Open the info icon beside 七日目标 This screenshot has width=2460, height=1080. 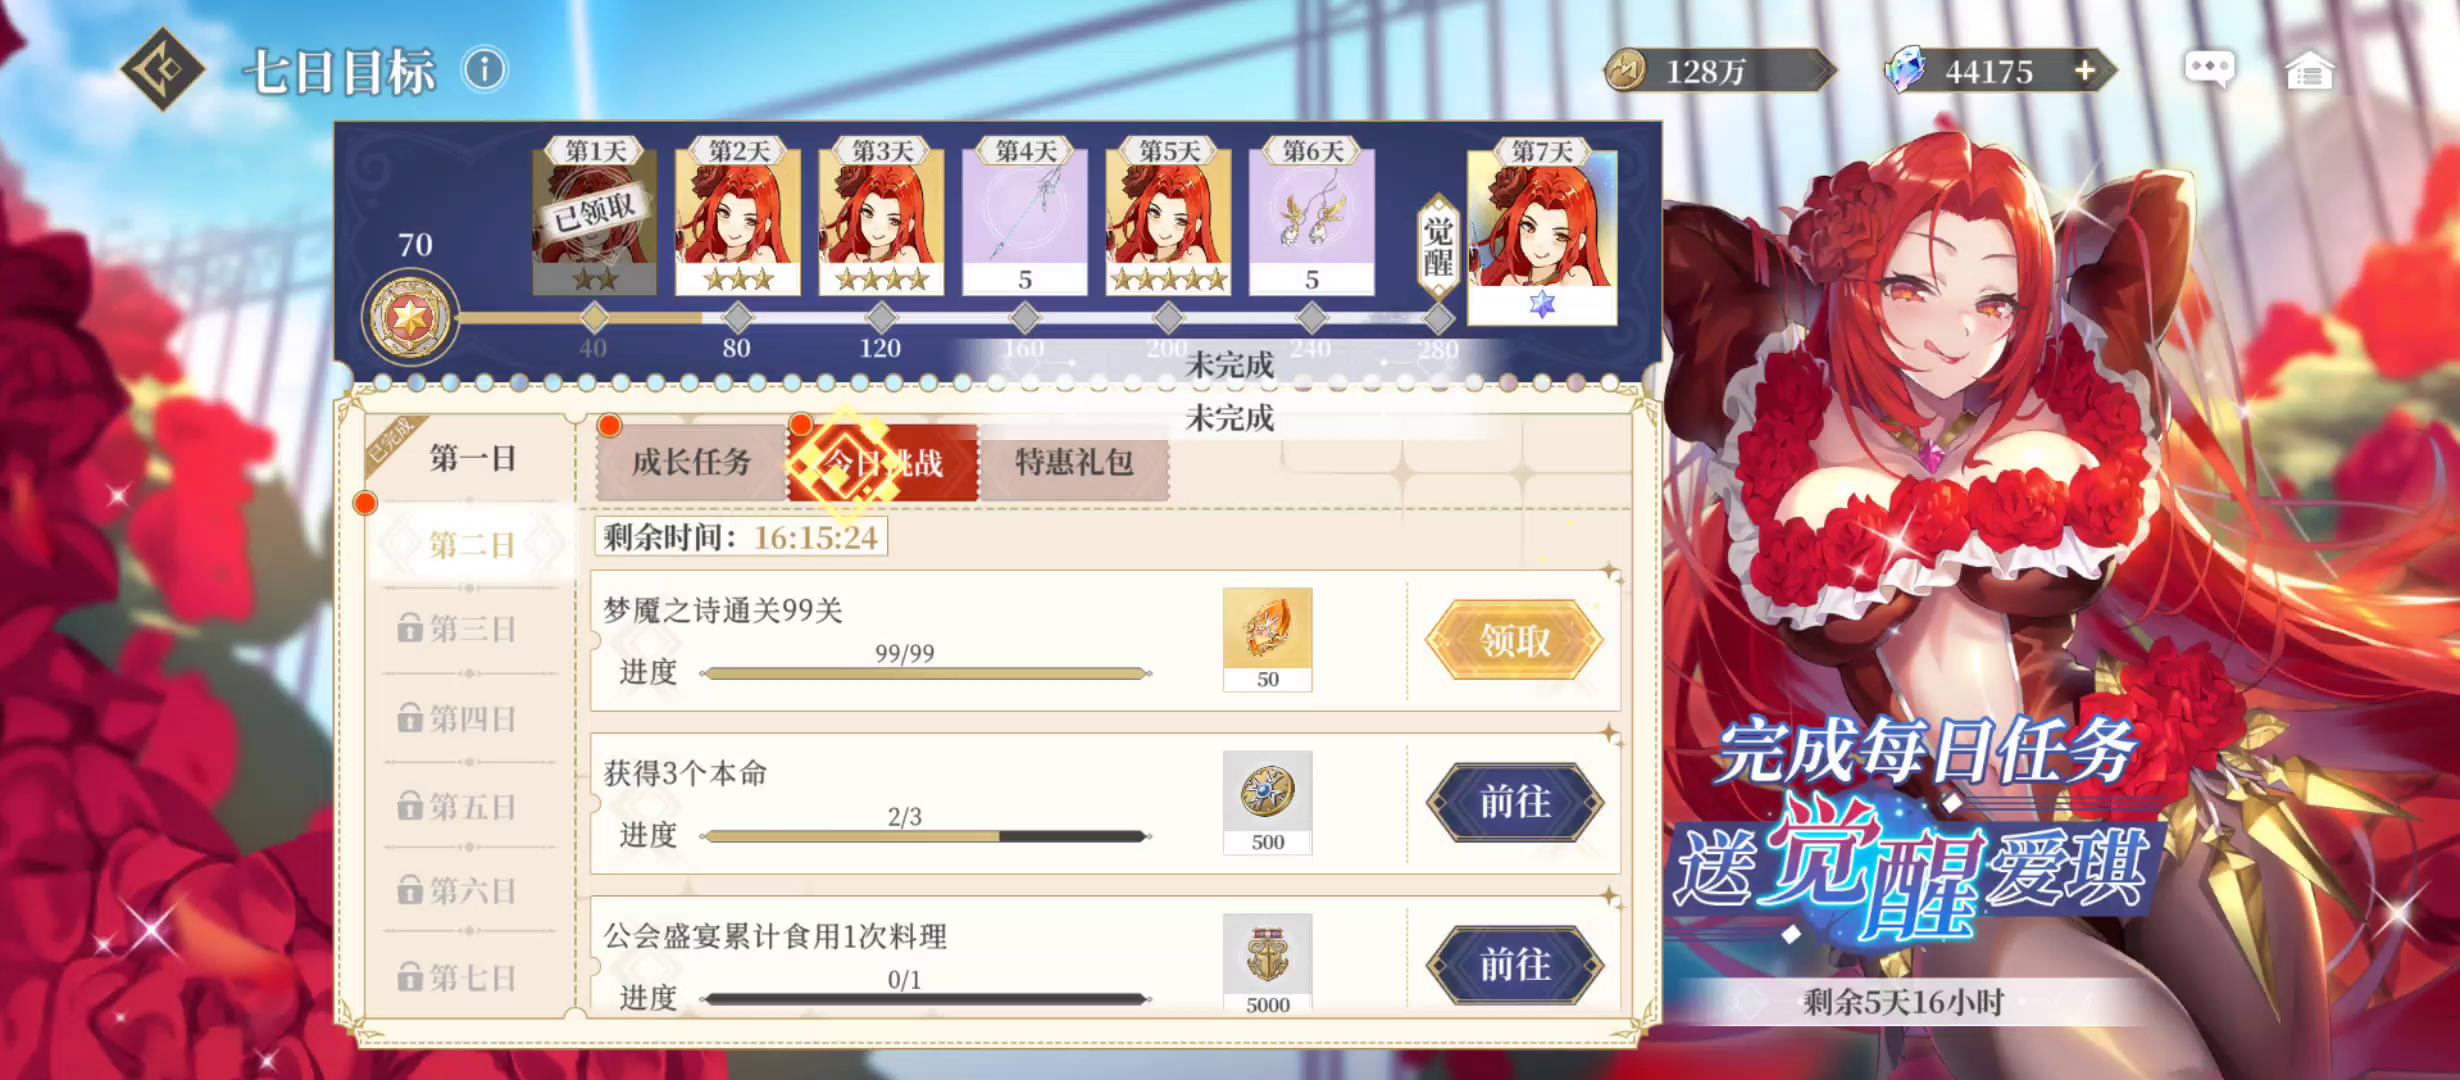485,70
